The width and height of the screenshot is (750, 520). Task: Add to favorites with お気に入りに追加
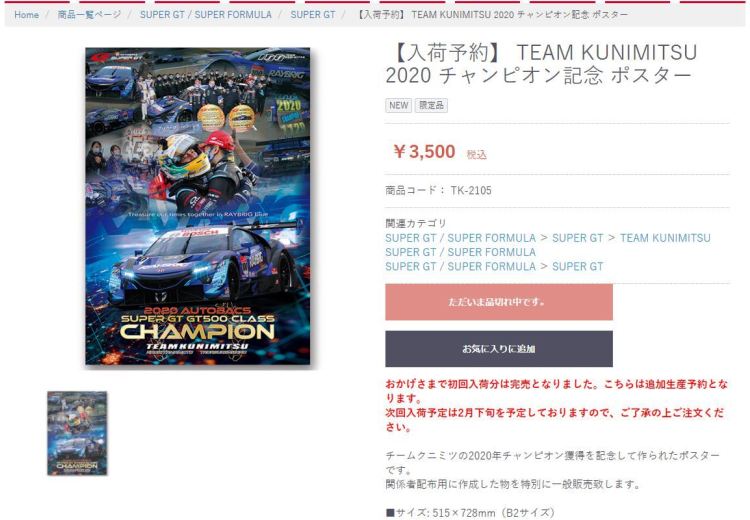499,349
